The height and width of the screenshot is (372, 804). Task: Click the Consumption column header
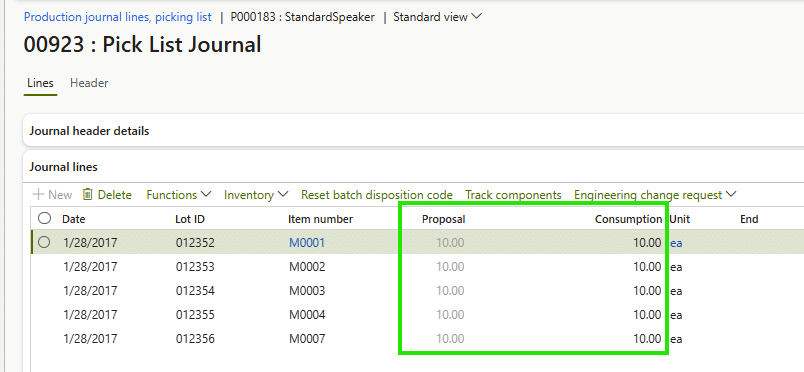coord(629,219)
